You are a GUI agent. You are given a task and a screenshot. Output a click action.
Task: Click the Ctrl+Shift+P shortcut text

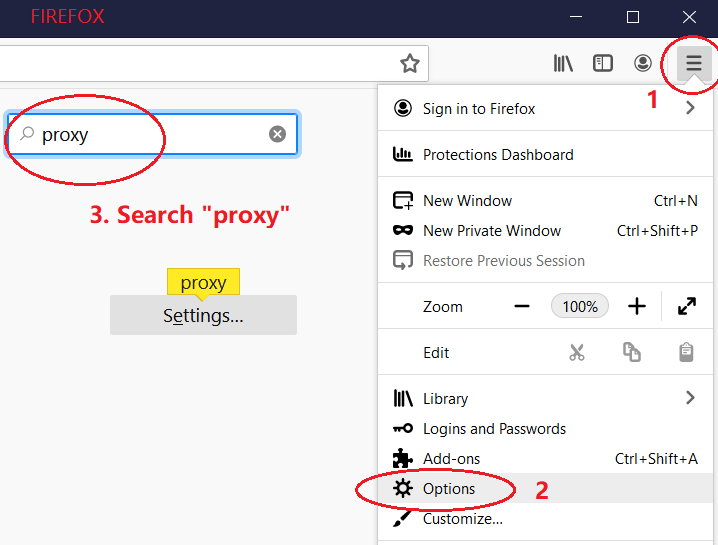657,231
